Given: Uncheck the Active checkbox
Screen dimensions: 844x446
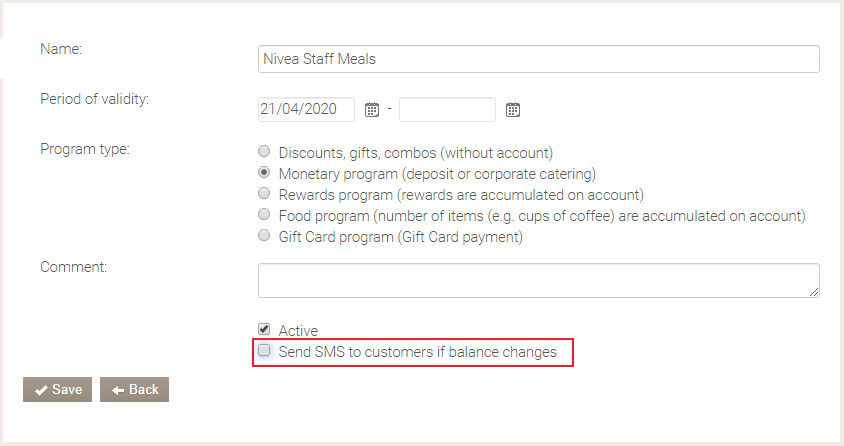Looking at the screenshot, I should click(264, 329).
